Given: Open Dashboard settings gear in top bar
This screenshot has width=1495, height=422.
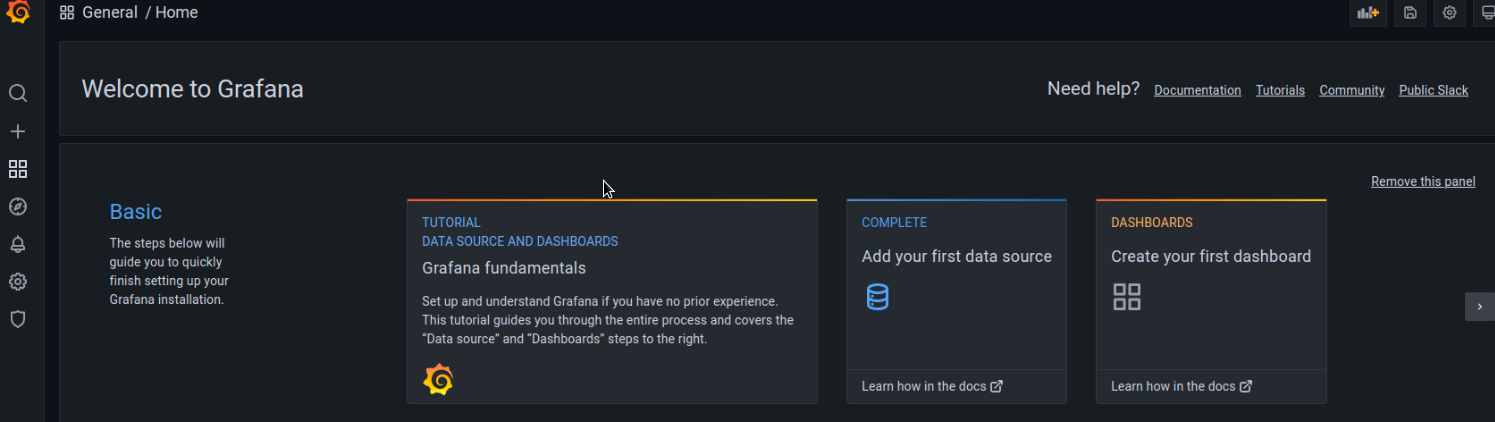Looking at the screenshot, I should pyautogui.click(x=1449, y=13).
